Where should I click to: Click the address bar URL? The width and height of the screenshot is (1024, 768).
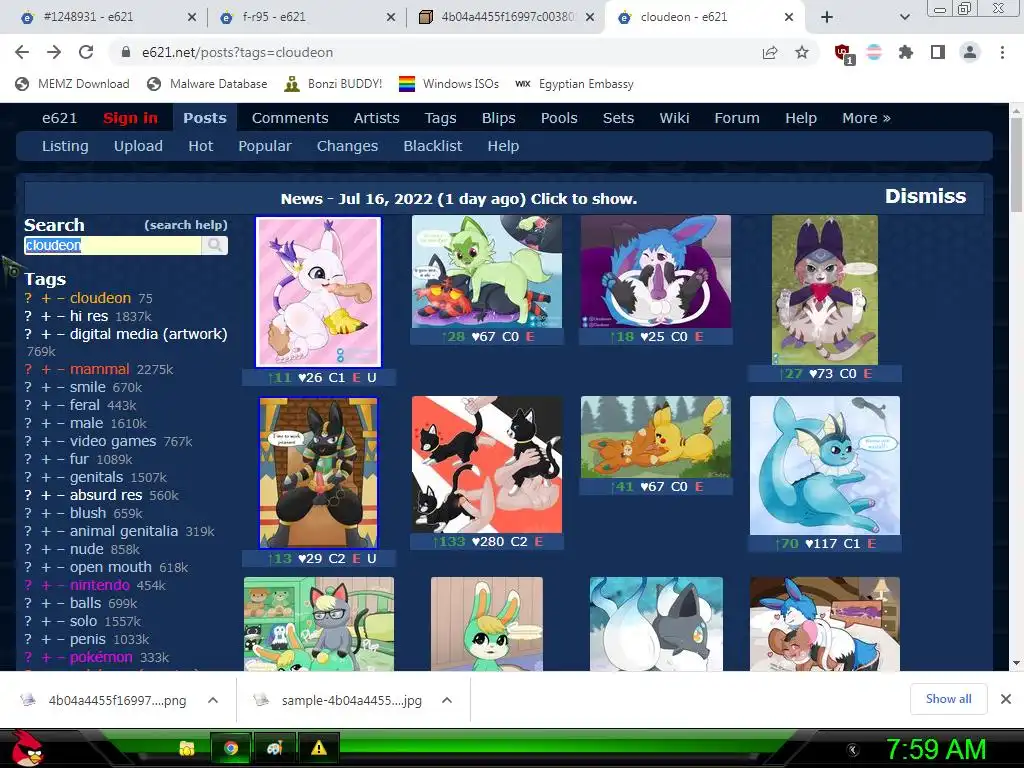click(237, 52)
